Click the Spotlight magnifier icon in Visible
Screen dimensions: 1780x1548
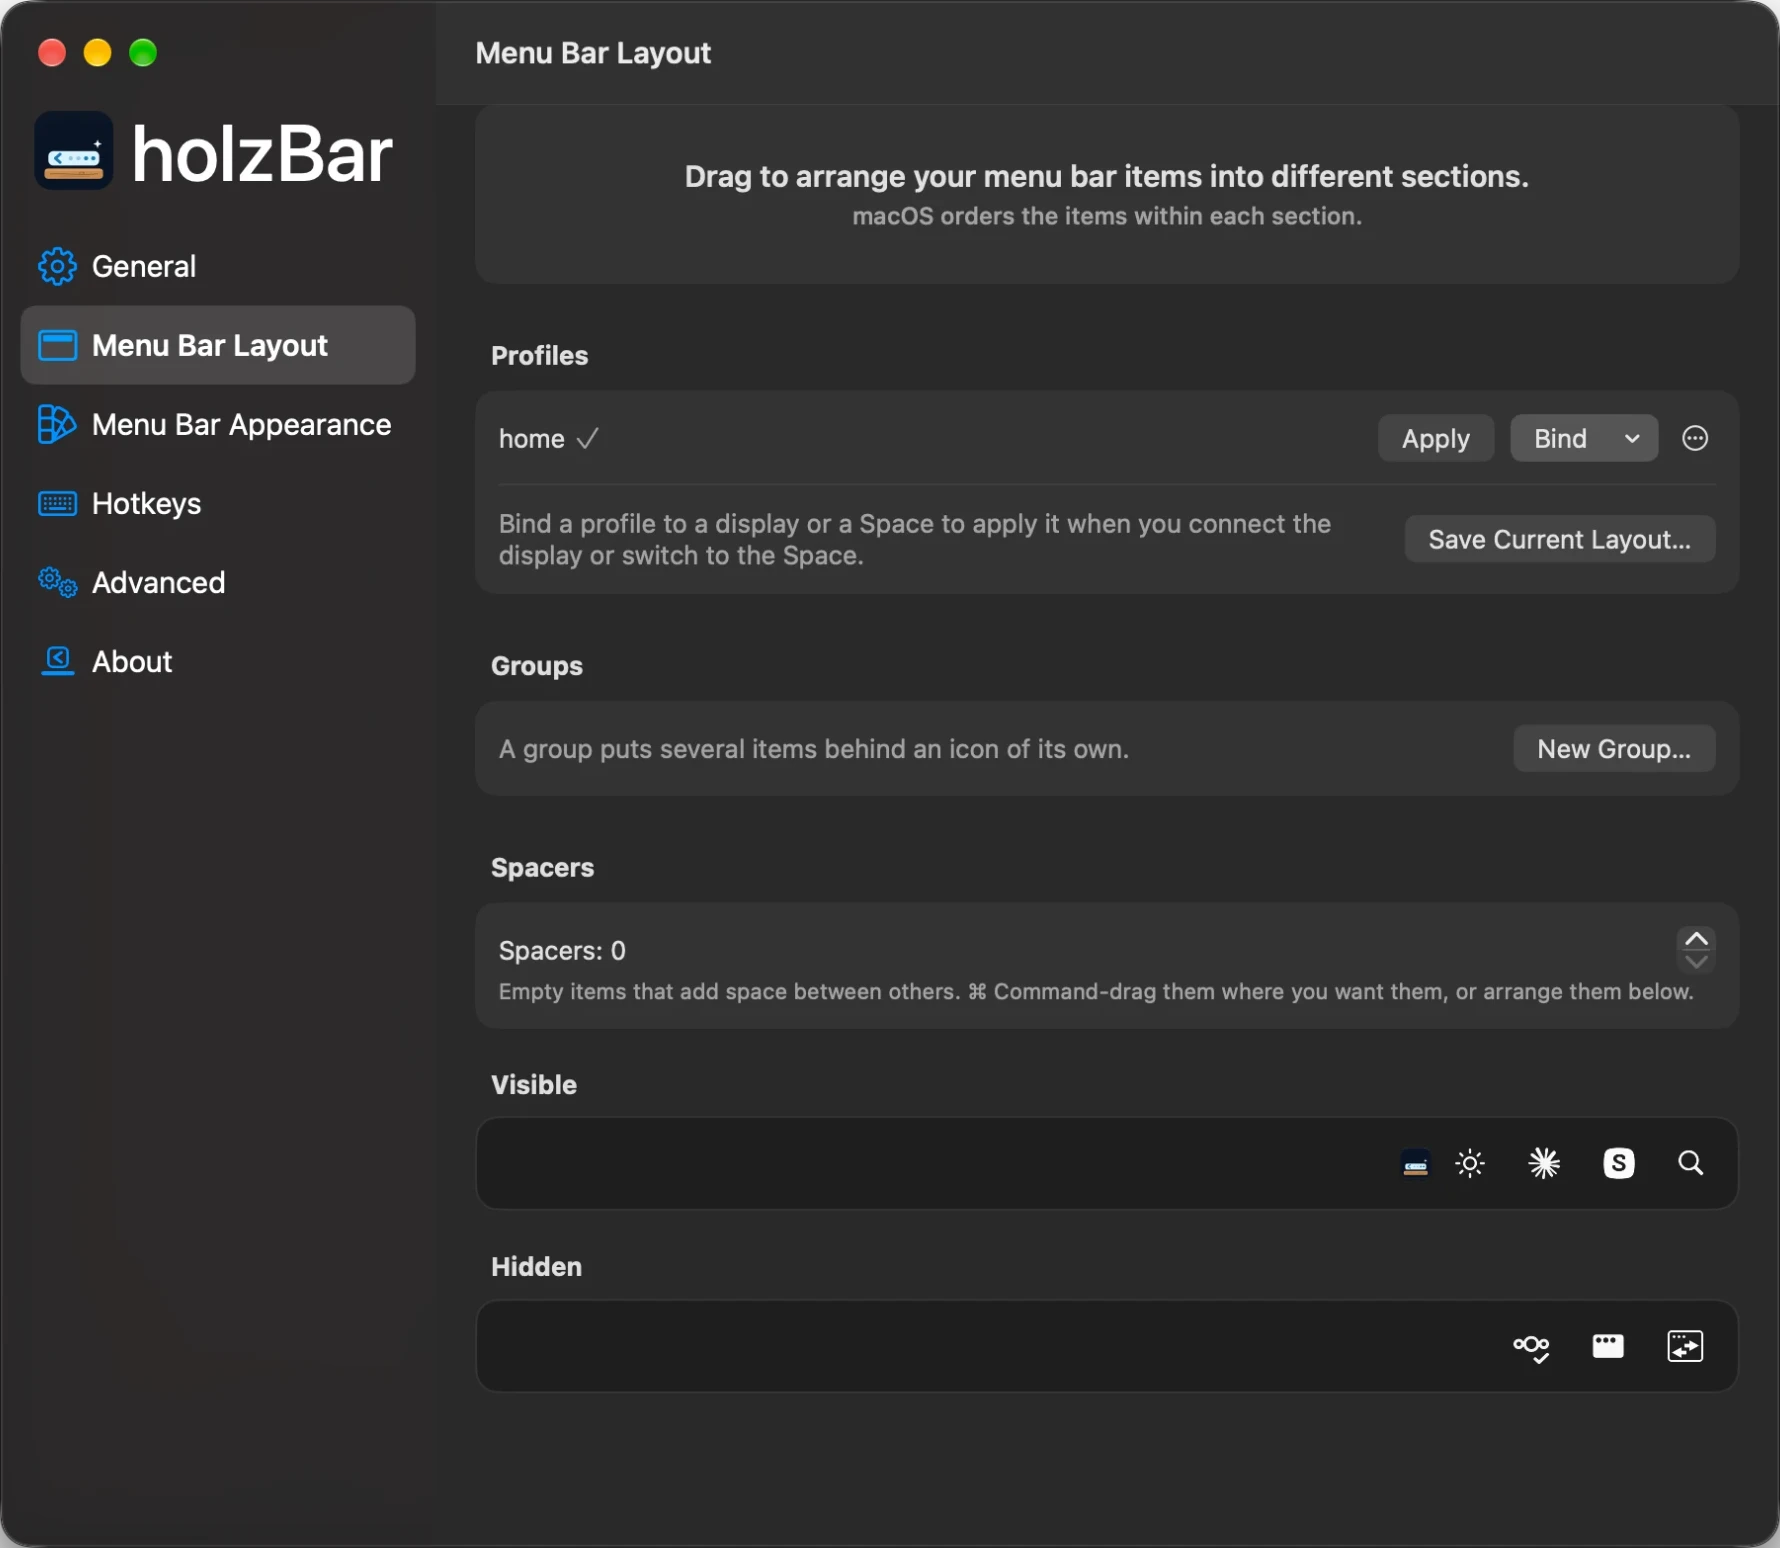[1690, 1164]
